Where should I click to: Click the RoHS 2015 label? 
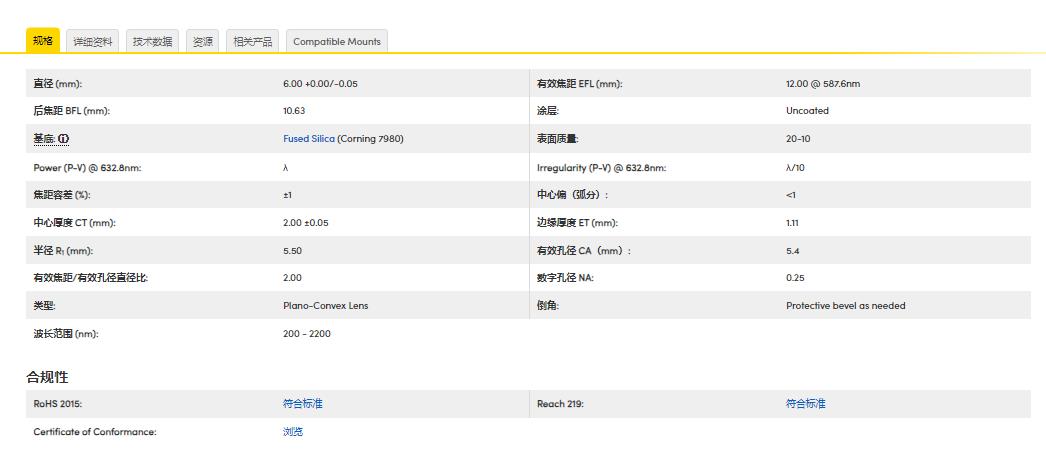pyautogui.click(x=57, y=403)
